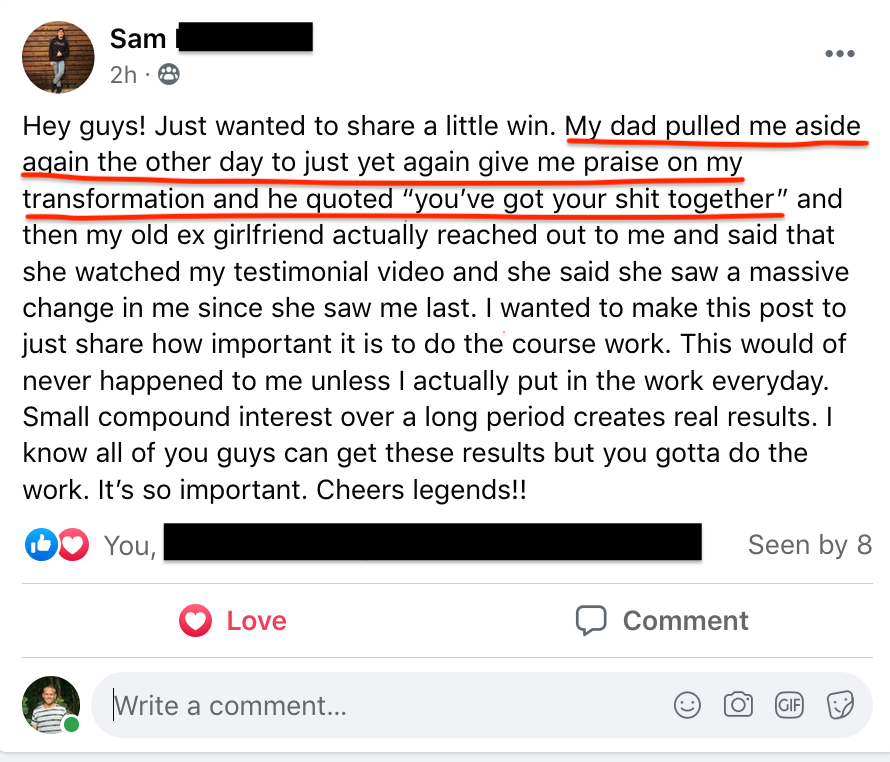Click your own commenter avatar
The height and width of the screenshot is (762, 890).
51,705
